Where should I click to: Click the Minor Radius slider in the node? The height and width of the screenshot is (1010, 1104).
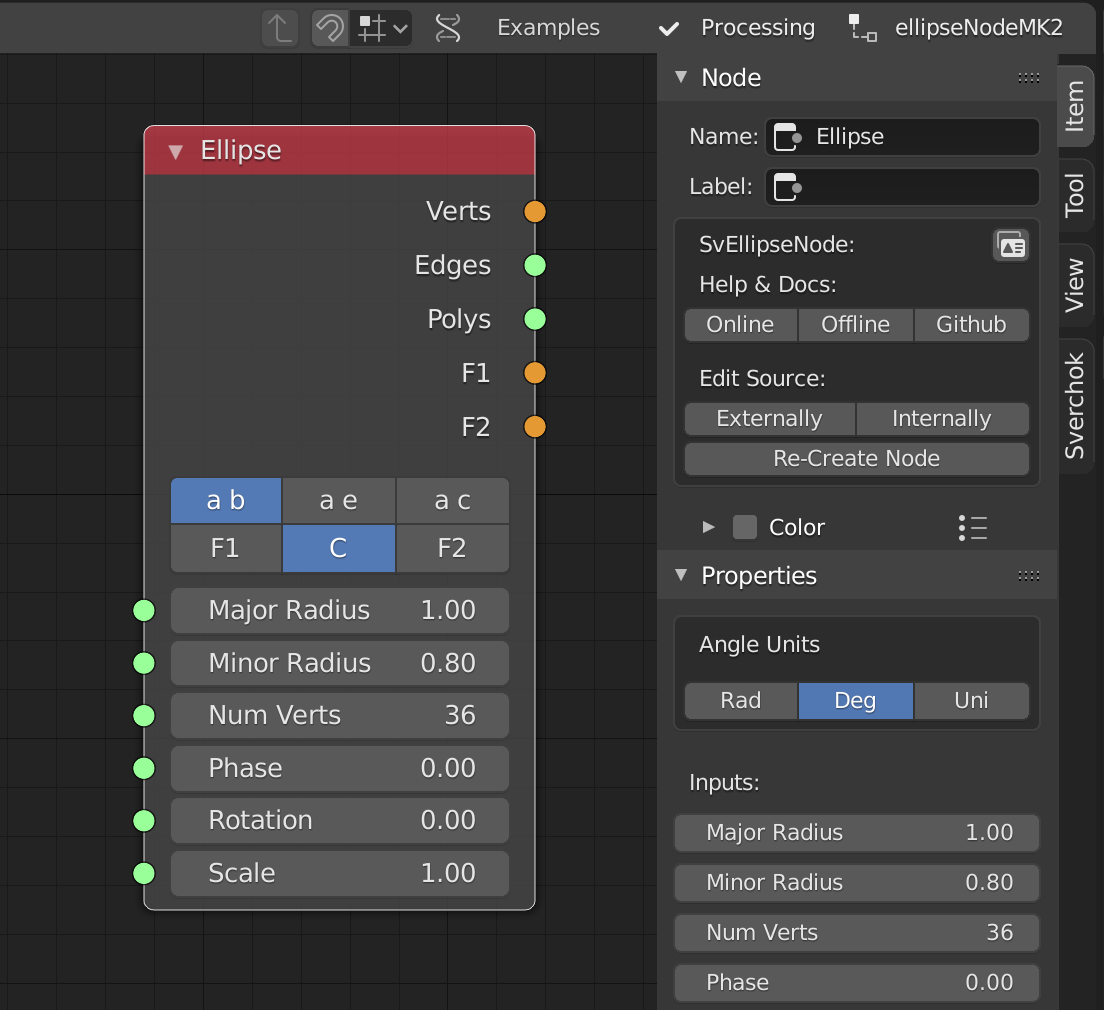click(340, 663)
